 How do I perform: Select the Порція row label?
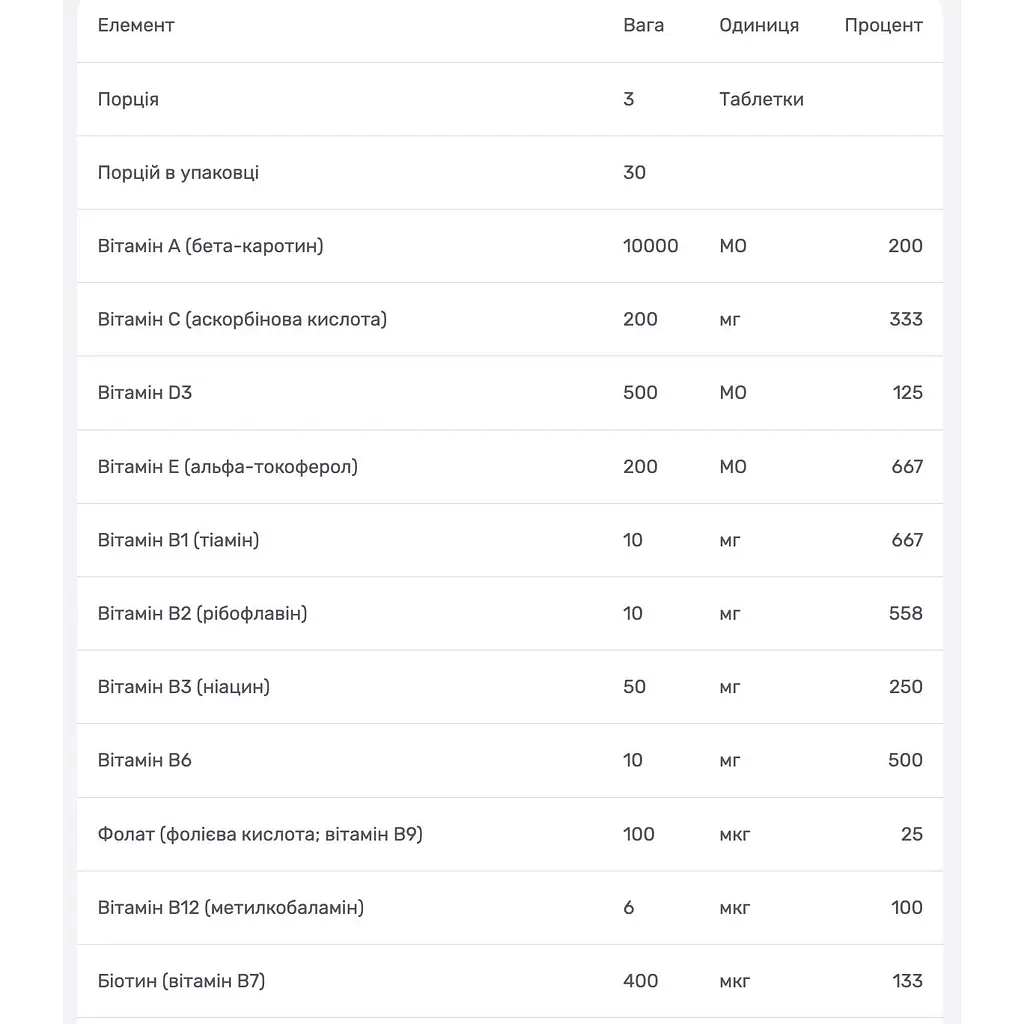point(128,99)
